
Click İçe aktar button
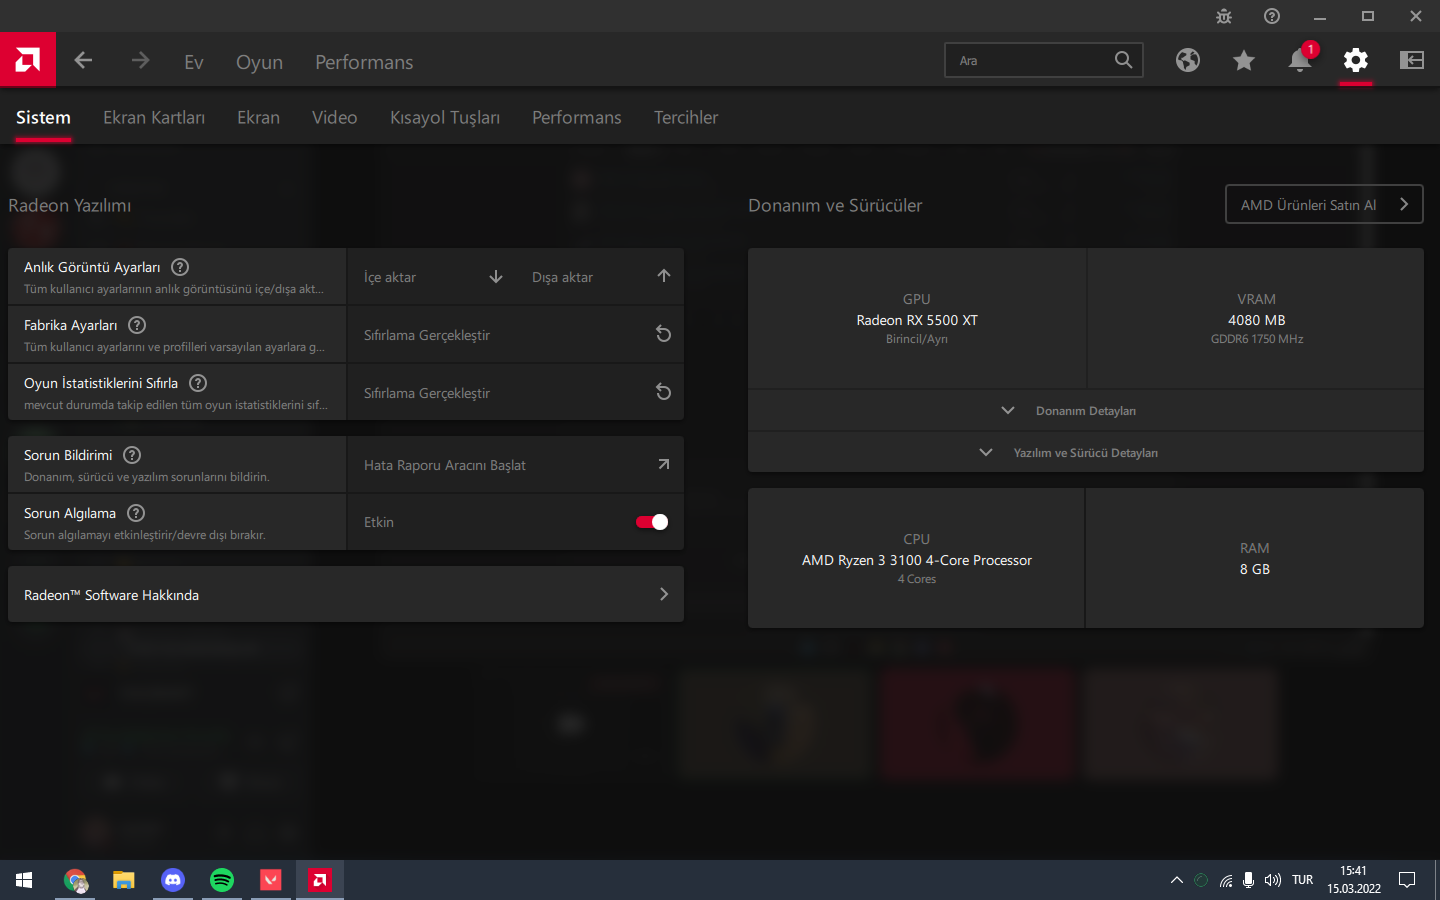pos(432,277)
